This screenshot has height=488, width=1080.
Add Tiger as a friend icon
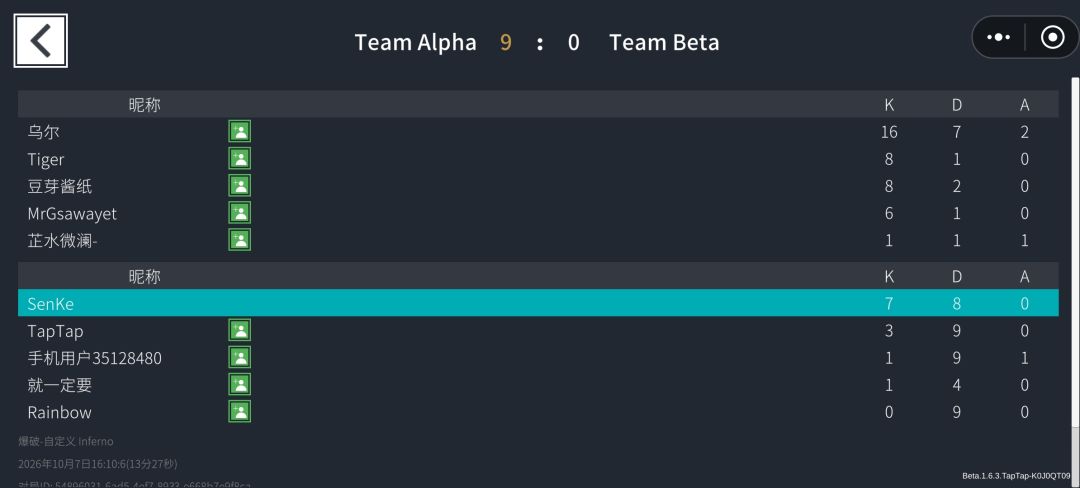tap(240, 159)
